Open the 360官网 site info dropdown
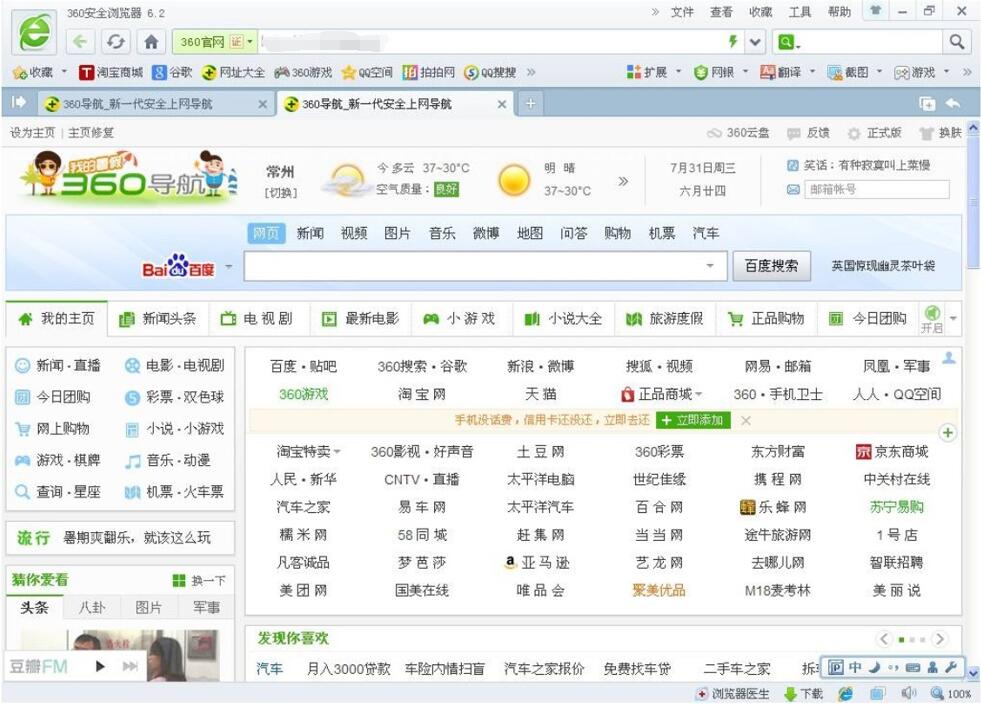981x704 pixels. coord(250,42)
